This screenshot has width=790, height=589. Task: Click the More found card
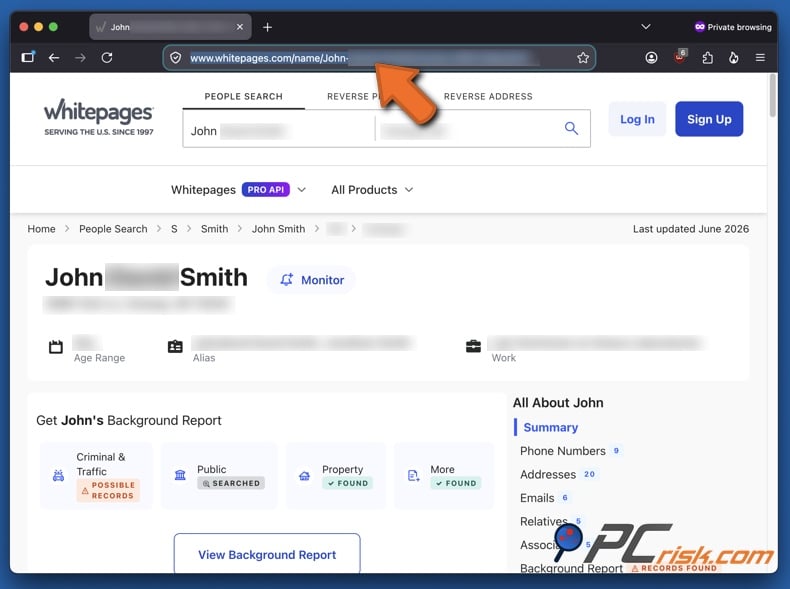tap(444, 476)
